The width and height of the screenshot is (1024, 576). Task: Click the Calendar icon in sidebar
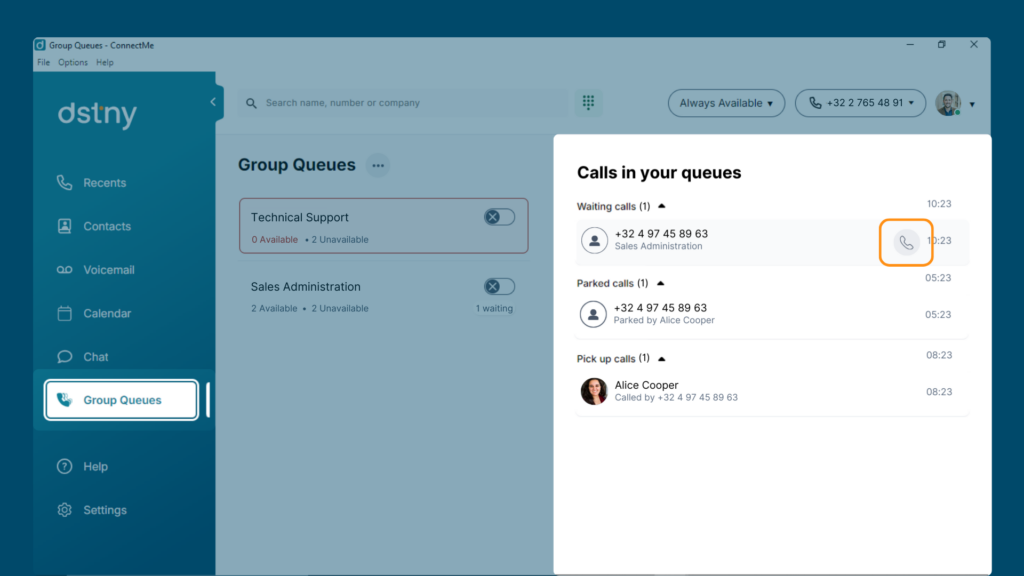coord(64,313)
